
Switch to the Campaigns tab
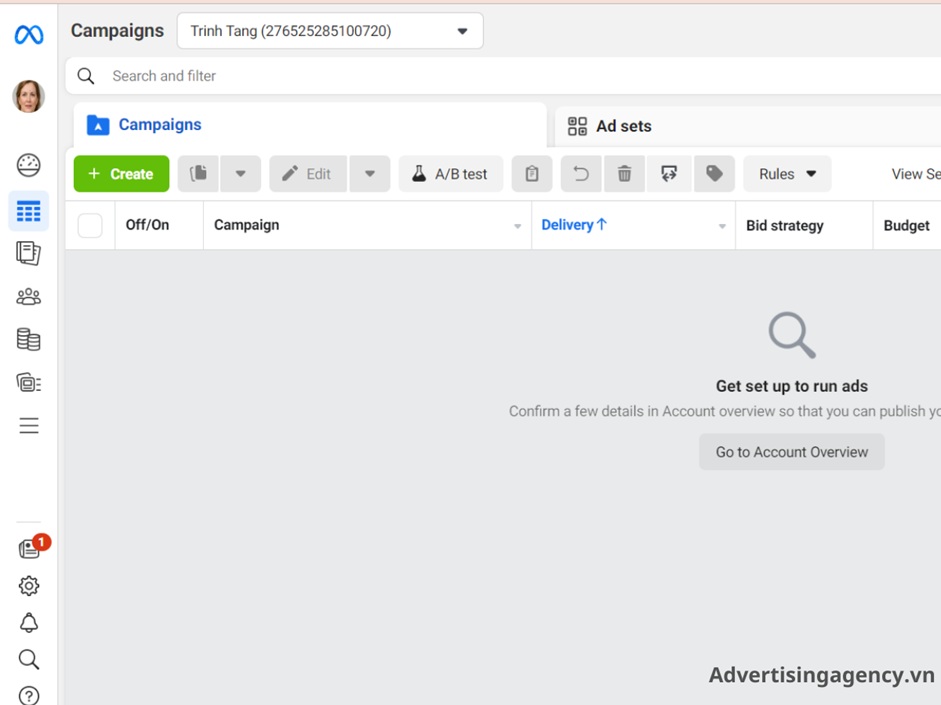310,125
